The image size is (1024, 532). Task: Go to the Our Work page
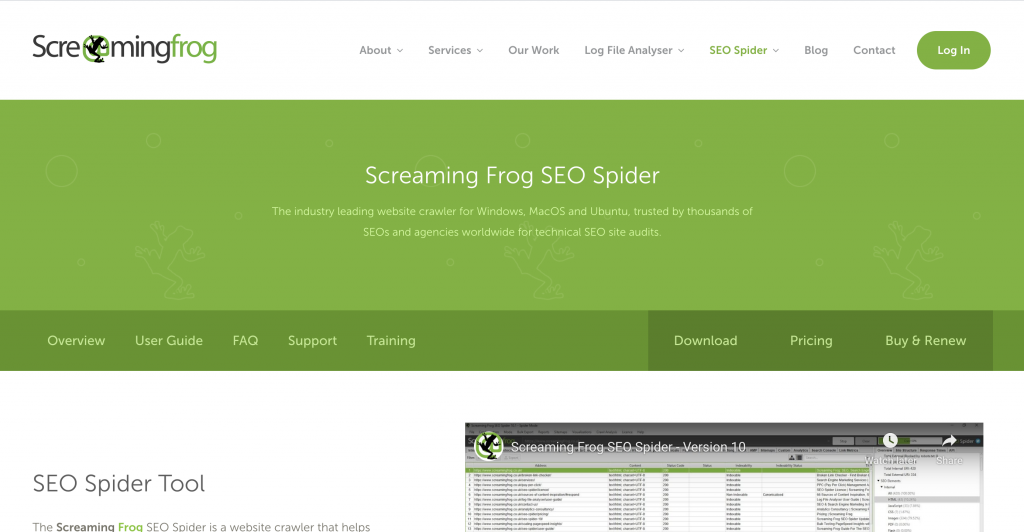click(x=534, y=50)
